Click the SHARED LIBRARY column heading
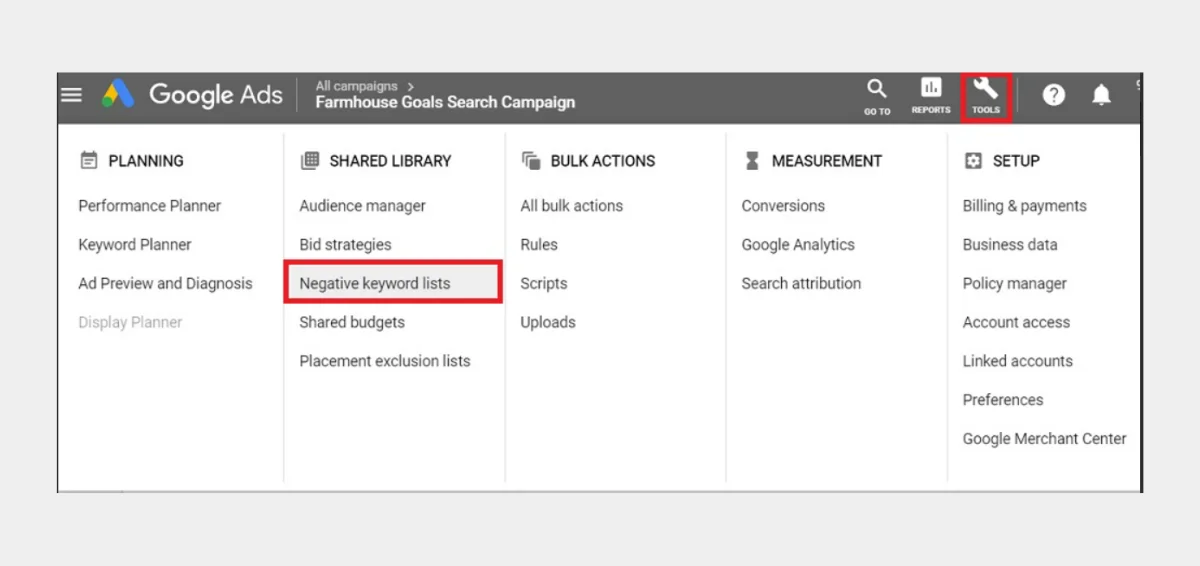The image size is (1200, 566). 391,161
